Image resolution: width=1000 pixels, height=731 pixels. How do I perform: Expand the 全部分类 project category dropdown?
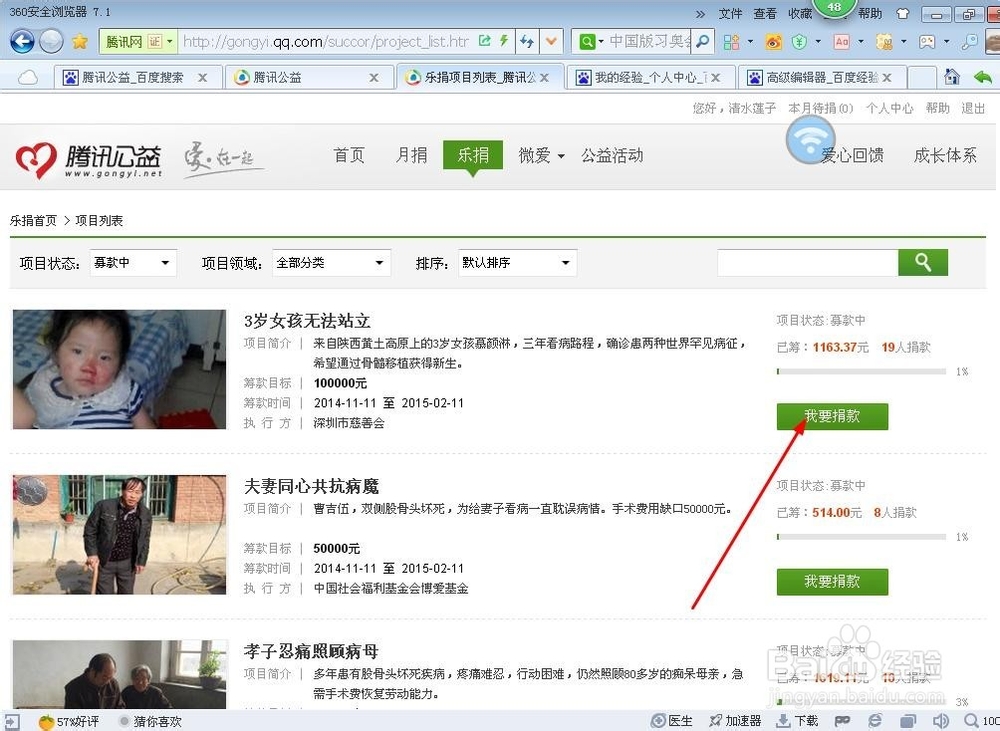(330, 262)
